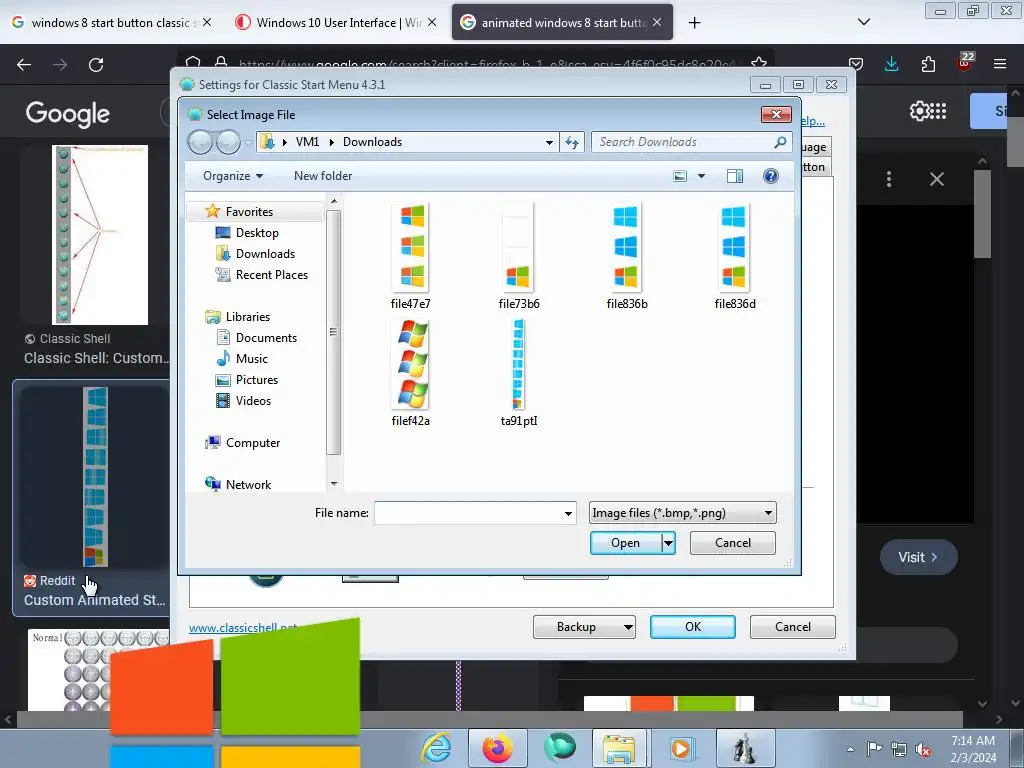Go back in the browser
This screenshot has height=768, width=1024.
point(24,65)
